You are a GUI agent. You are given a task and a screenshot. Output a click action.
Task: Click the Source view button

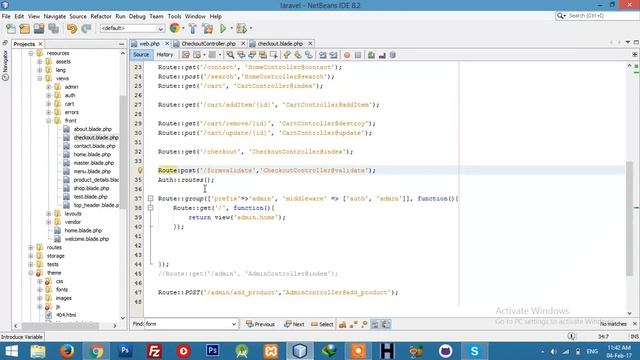coord(141,55)
